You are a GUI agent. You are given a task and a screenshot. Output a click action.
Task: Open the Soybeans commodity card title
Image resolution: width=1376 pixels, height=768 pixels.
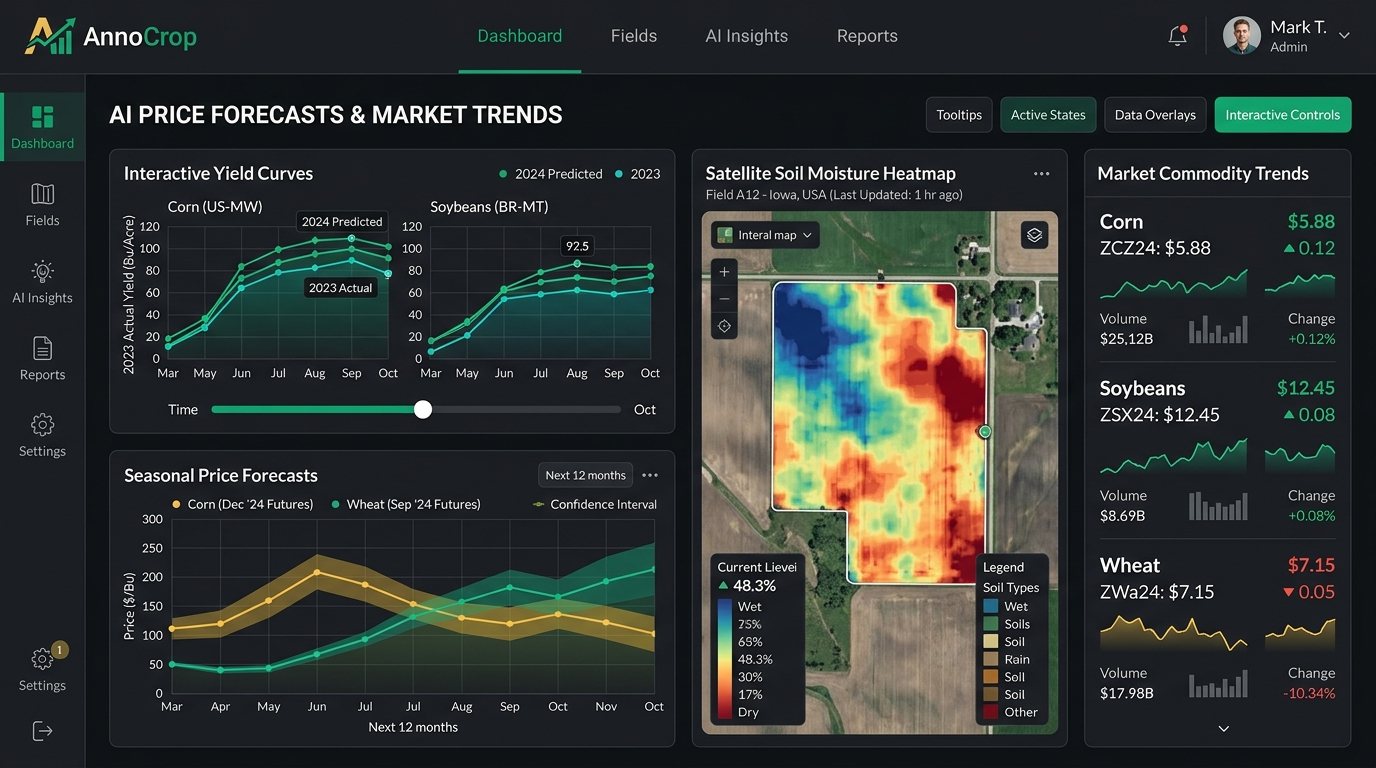coord(1142,388)
